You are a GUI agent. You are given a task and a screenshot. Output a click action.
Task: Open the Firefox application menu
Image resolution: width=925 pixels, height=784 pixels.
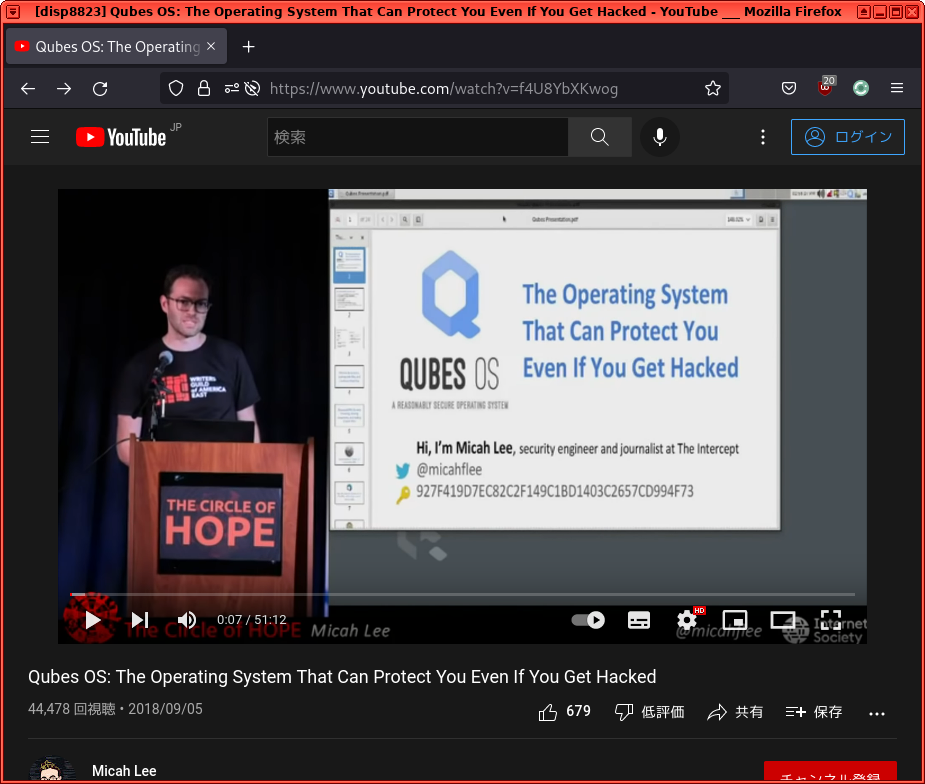click(x=897, y=88)
